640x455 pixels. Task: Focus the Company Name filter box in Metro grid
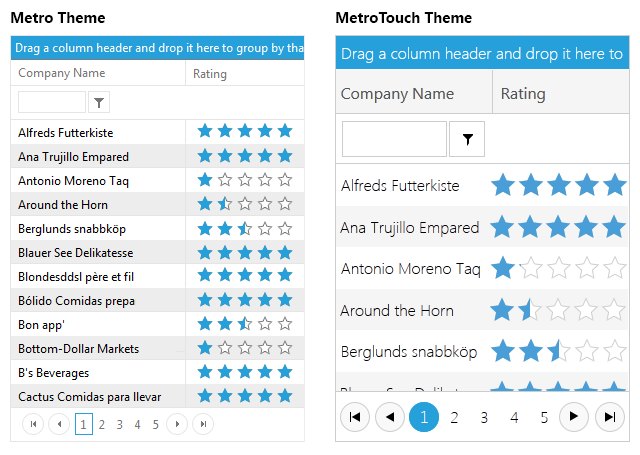click(x=52, y=102)
